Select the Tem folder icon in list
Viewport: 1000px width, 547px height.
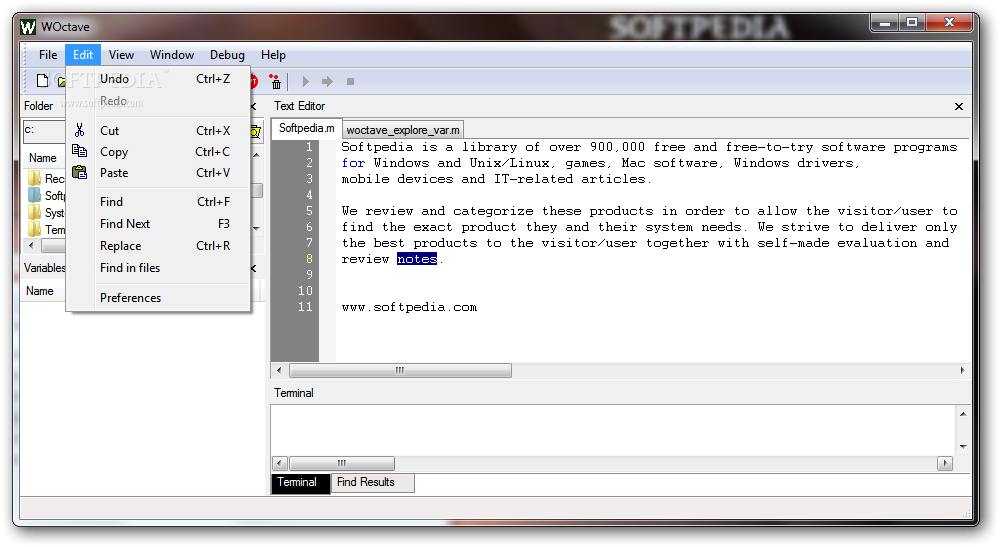pyautogui.click(x=34, y=230)
